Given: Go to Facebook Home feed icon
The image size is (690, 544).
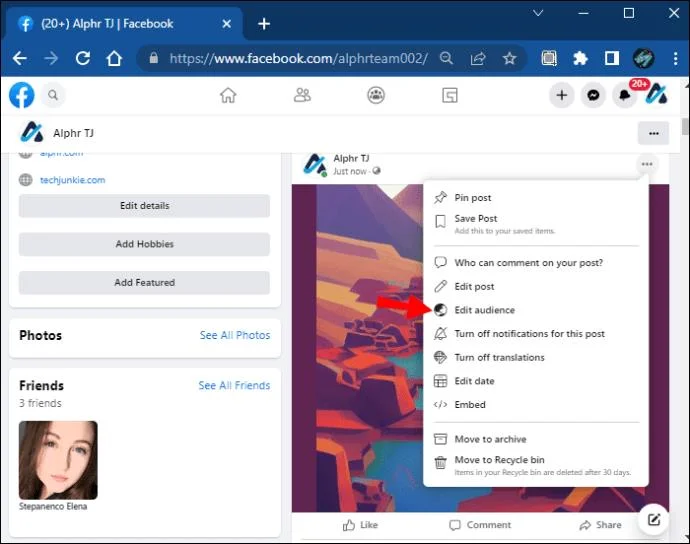Looking at the screenshot, I should [228, 95].
